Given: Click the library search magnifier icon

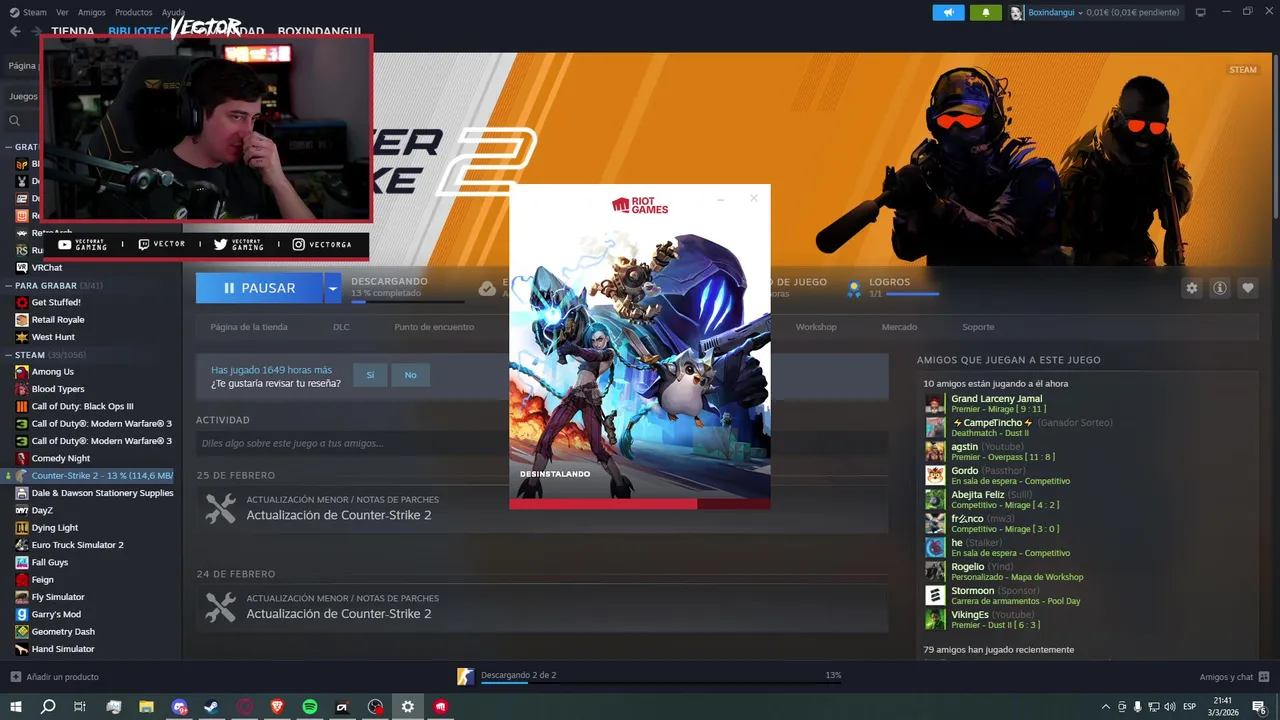Looking at the screenshot, I should pos(15,120).
